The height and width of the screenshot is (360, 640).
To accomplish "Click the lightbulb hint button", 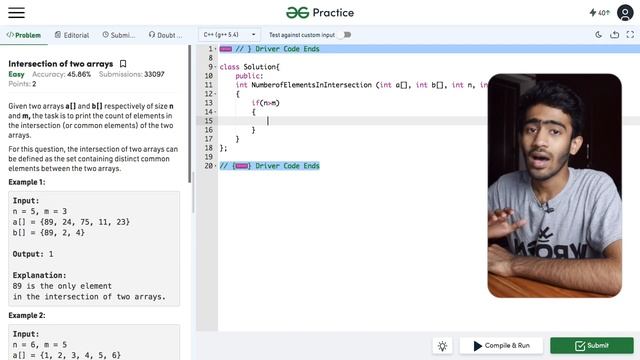I will [x=442, y=346].
